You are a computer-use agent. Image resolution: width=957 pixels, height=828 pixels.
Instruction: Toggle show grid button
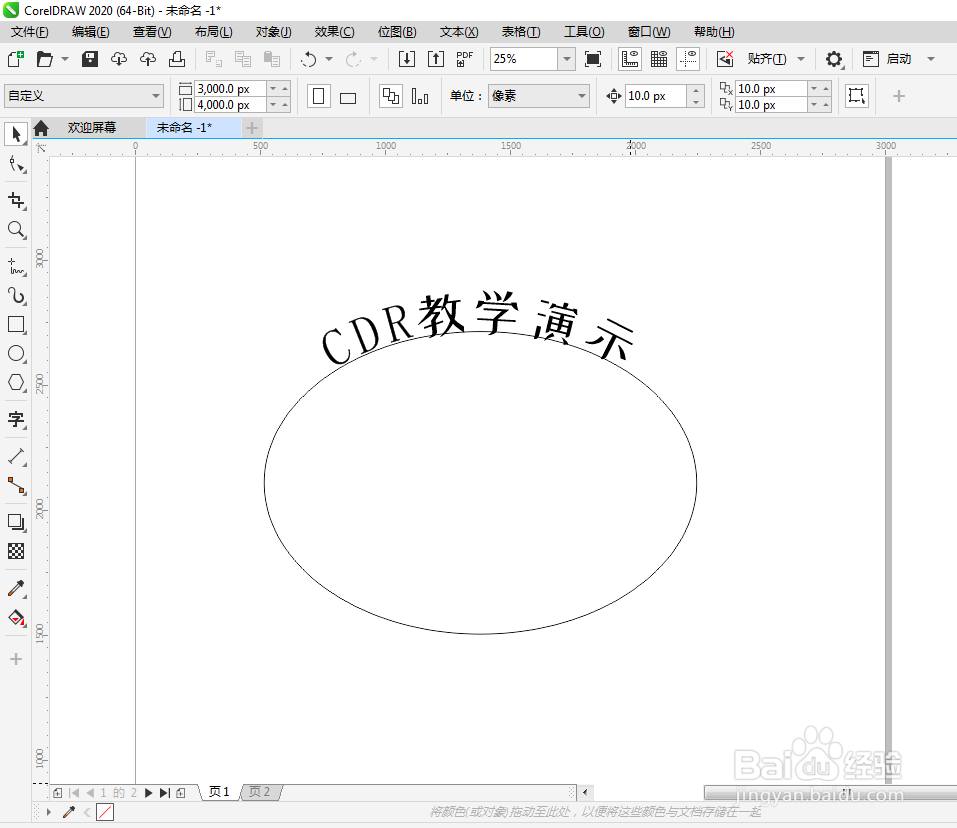(x=659, y=59)
